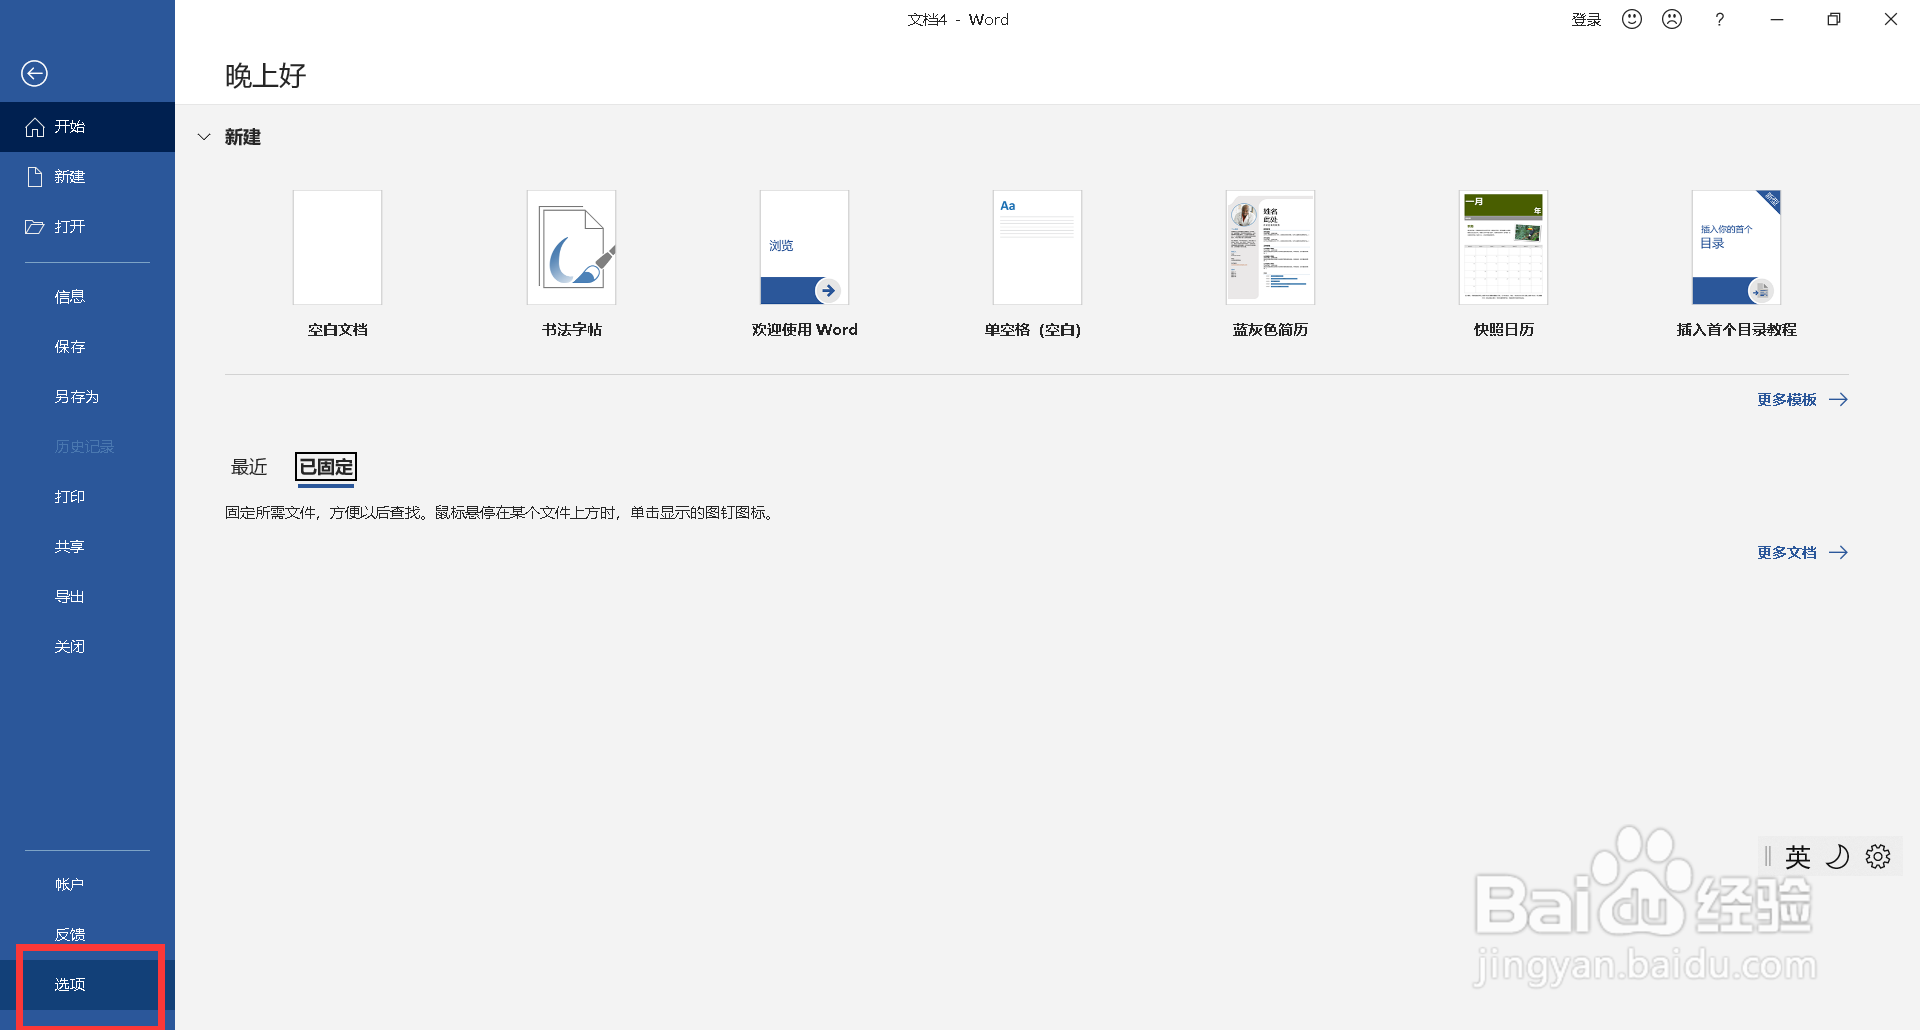Open help with the question mark icon
The image size is (1920, 1030).
(1719, 19)
